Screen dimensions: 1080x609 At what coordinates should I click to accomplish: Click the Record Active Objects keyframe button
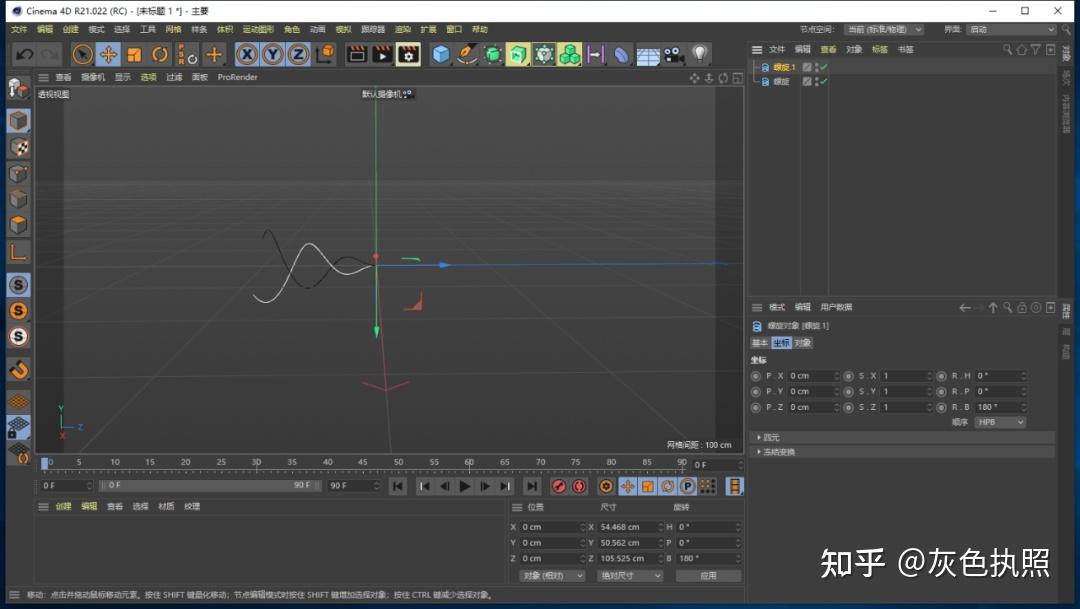559,486
